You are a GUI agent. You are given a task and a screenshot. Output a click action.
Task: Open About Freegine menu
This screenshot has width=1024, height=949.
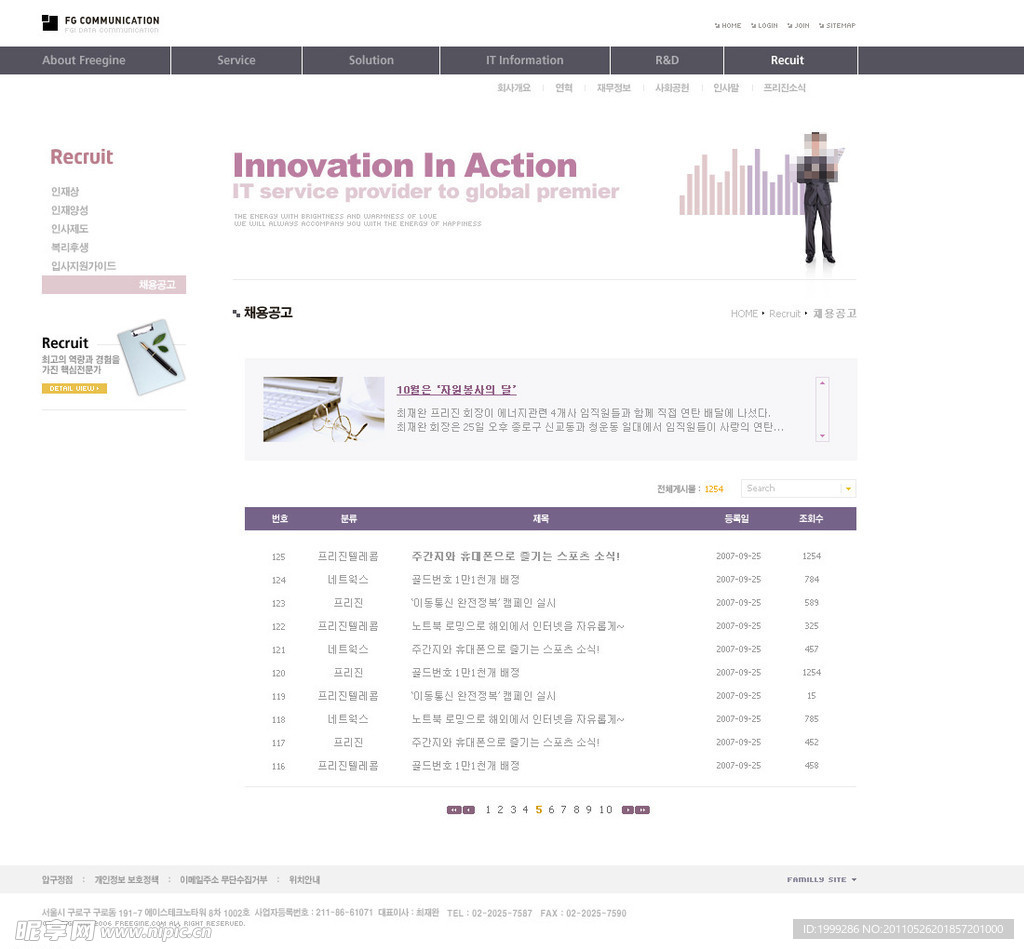point(84,60)
